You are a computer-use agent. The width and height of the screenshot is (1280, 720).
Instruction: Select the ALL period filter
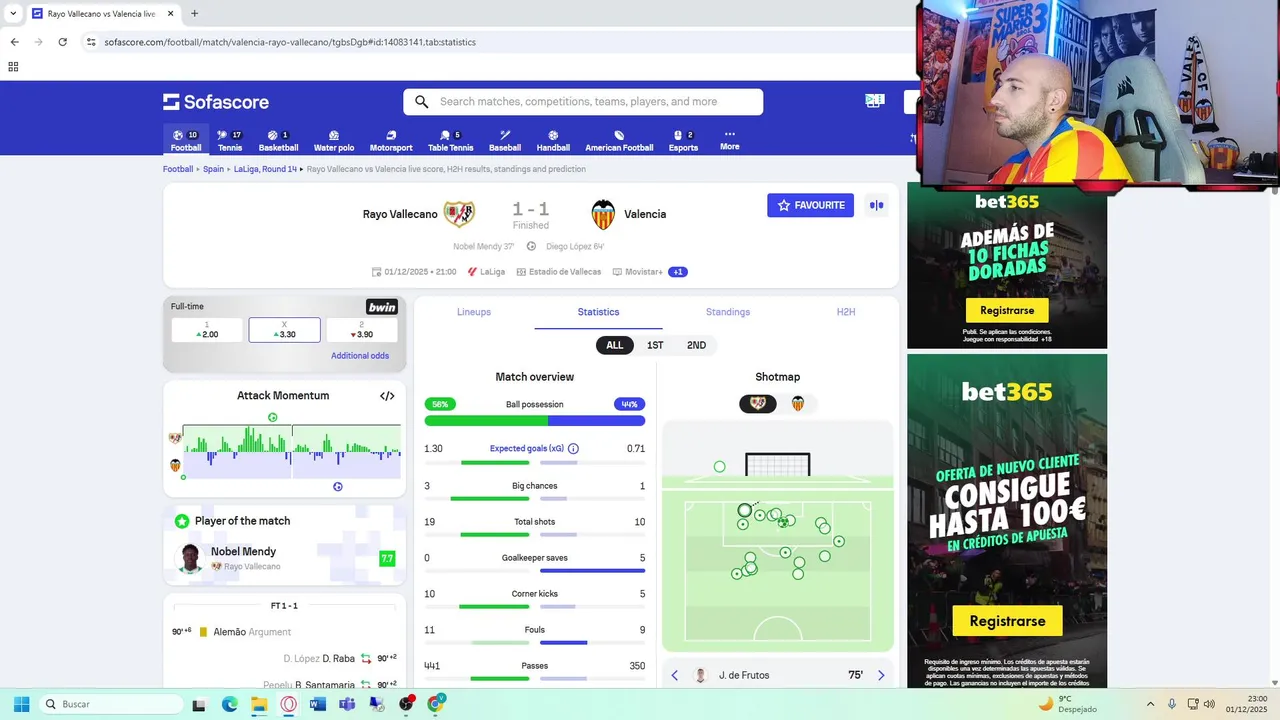pos(614,345)
